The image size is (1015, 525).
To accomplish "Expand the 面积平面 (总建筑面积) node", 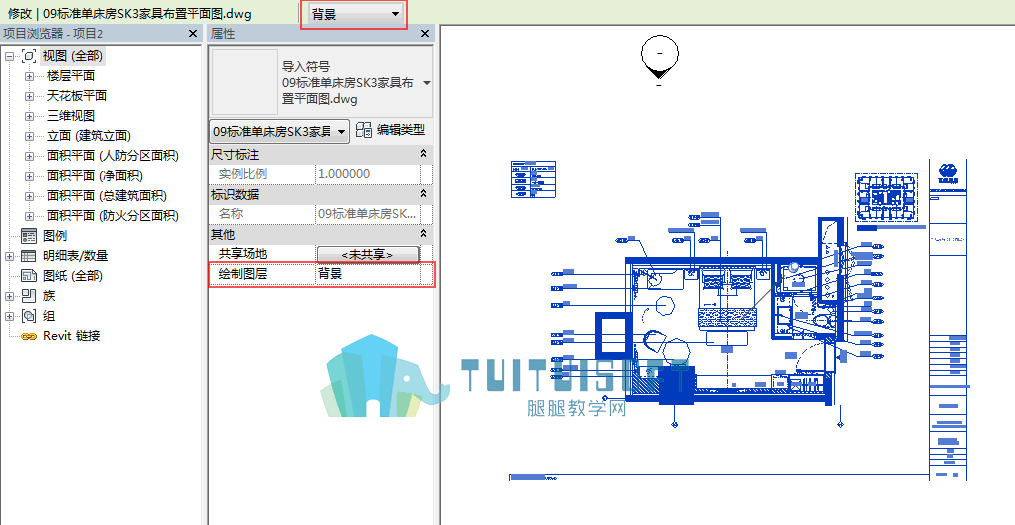I will [x=29, y=196].
